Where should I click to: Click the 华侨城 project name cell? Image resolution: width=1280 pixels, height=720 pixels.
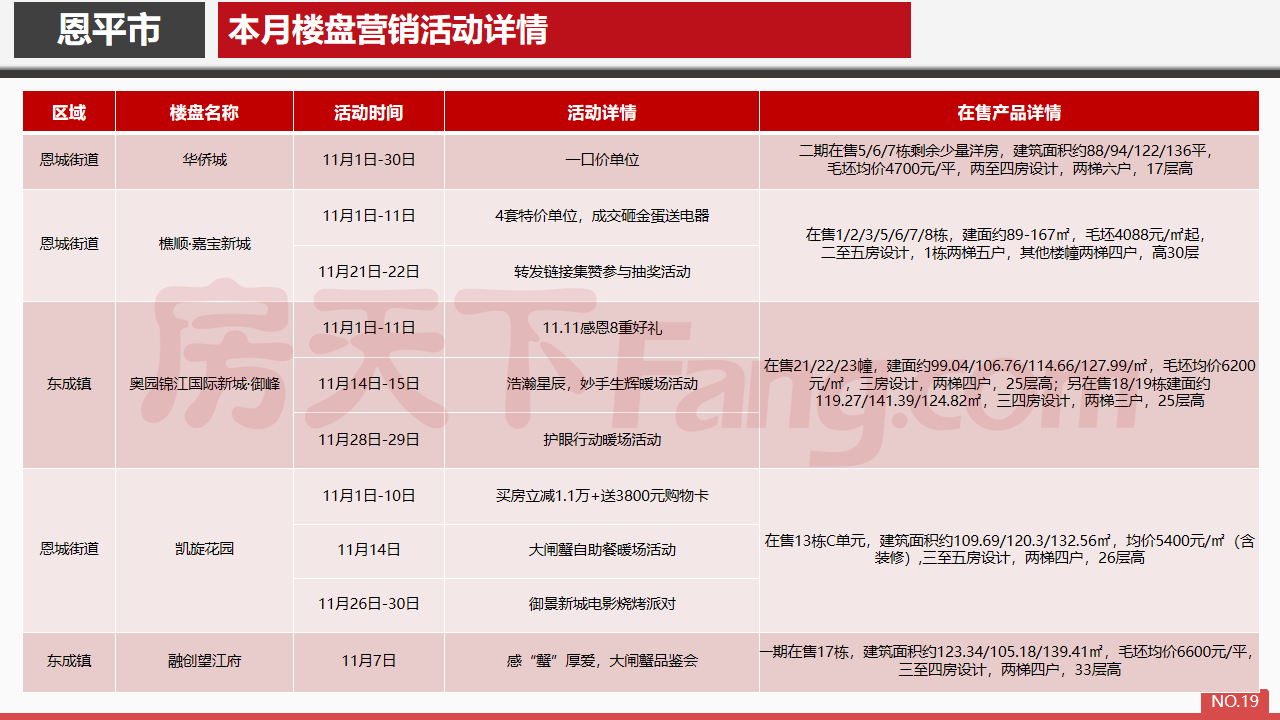pyautogui.click(x=204, y=160)
